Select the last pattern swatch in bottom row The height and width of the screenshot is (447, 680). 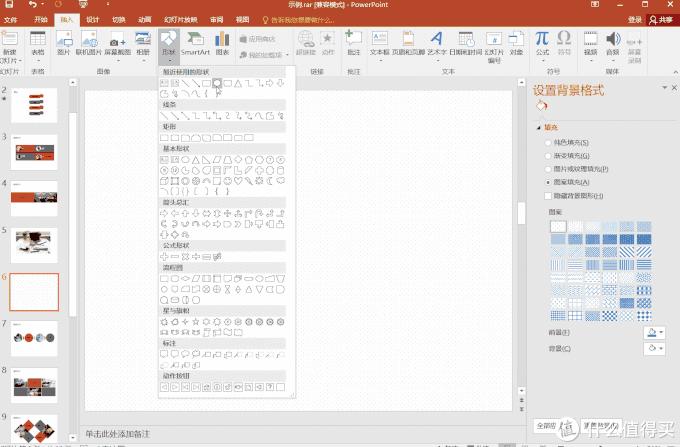pyautogui.click(x=644, y=316)
